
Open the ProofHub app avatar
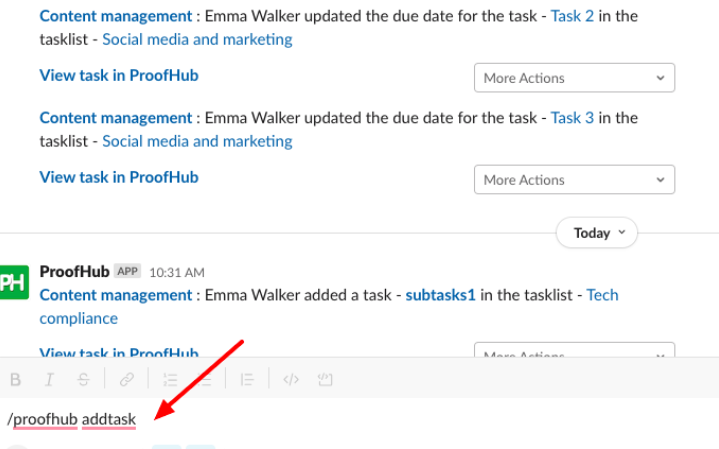coord(14,282)
